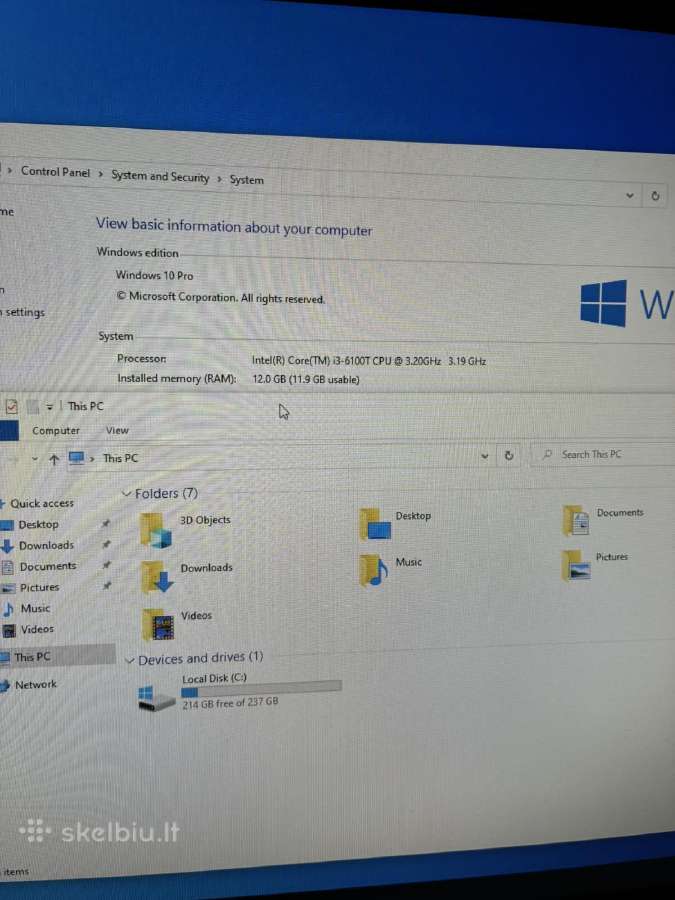Open the Computer ribbon tab
This screenshot has height=900, width=675.
(56, 430)
